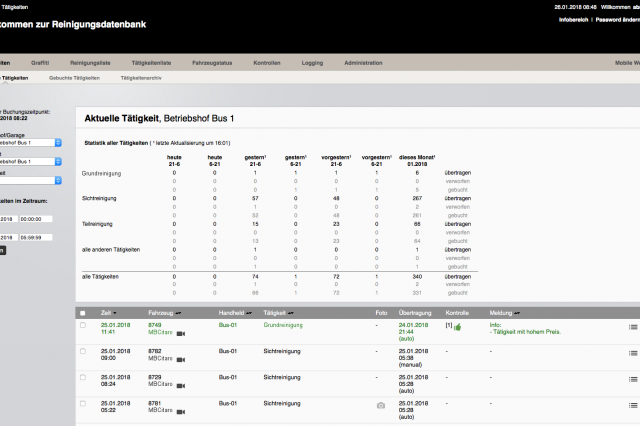This screenshot has width=640, height=426.
Task: Click the dark button below date fields
Action: coord(3,251)
